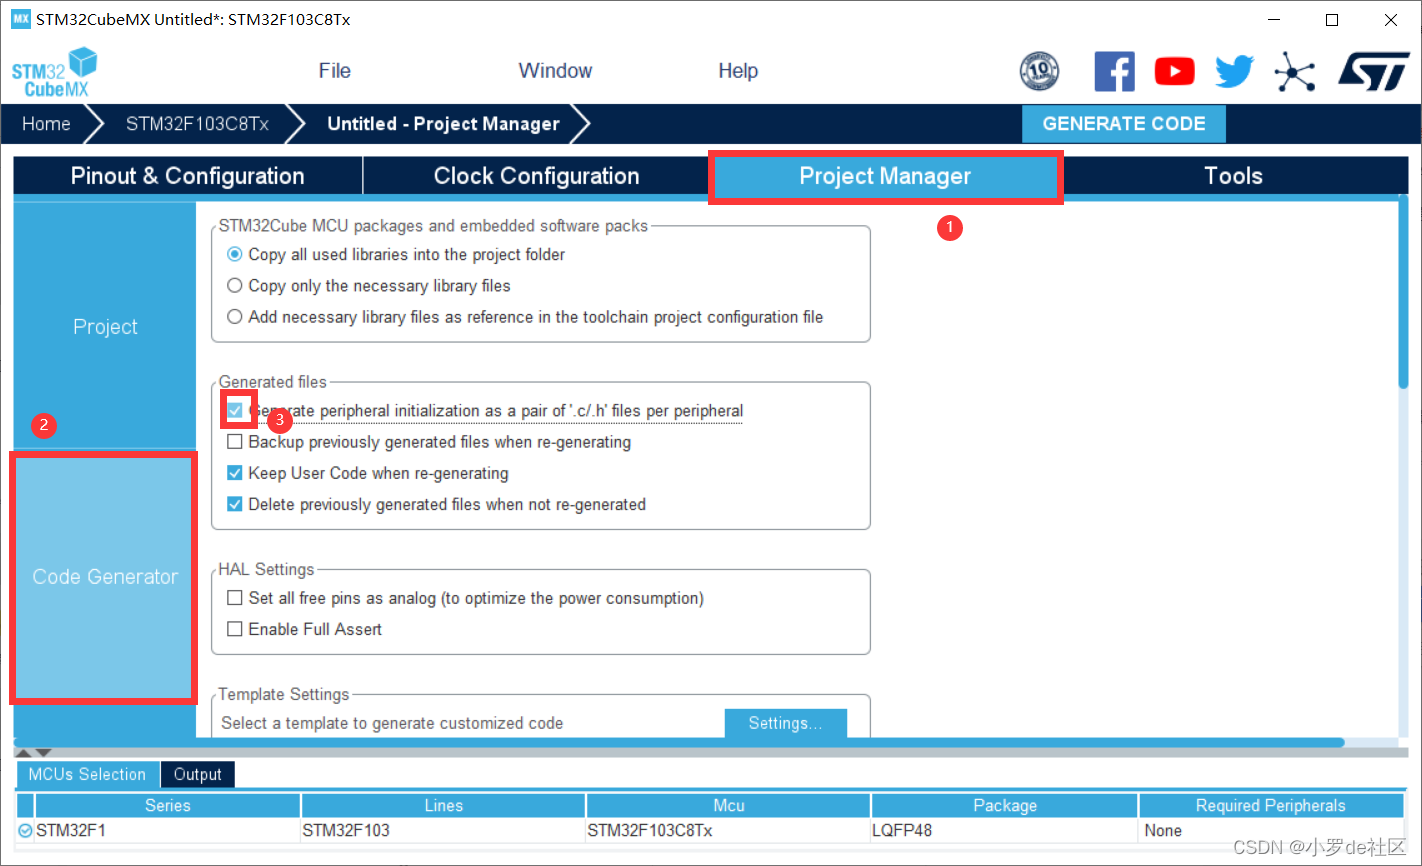
Task: Enable Full Assert checkbox
Action: [x=235, y=629]
